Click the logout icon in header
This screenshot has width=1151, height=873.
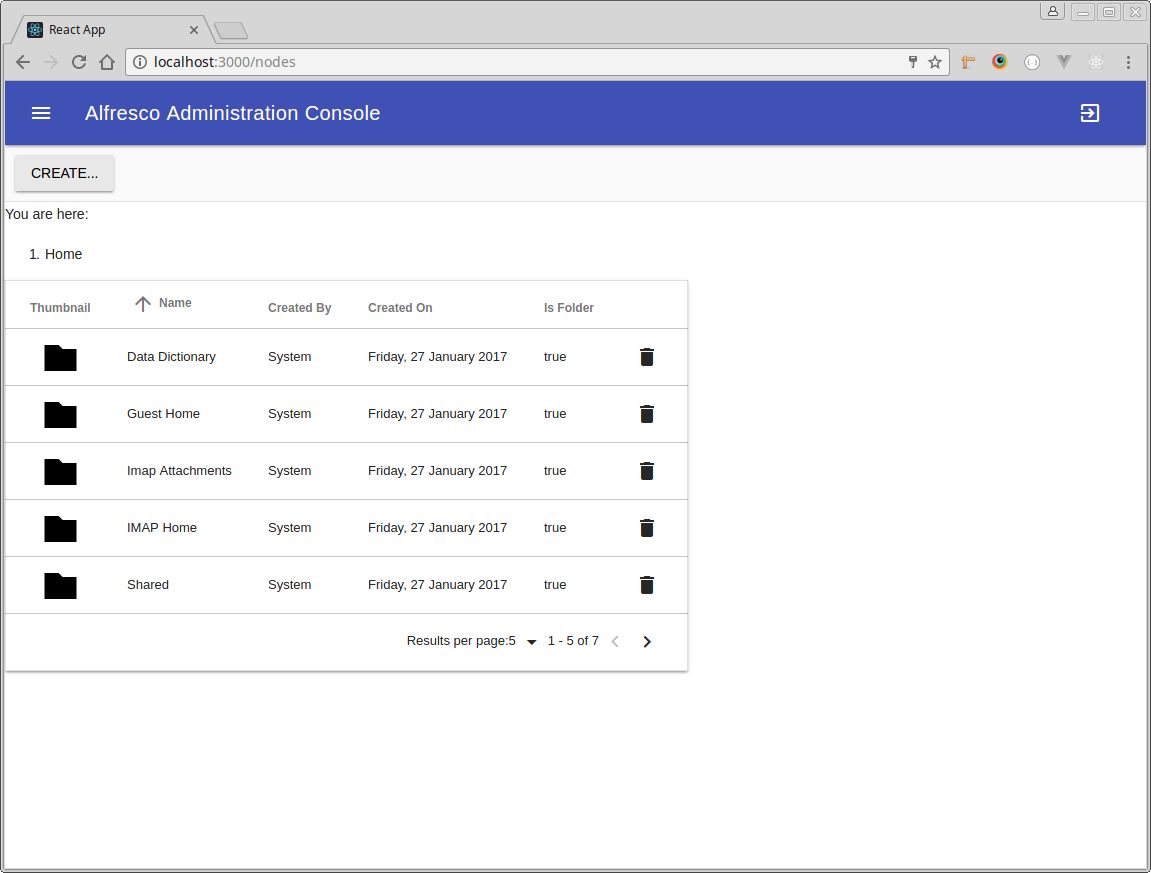(1090, 113)
